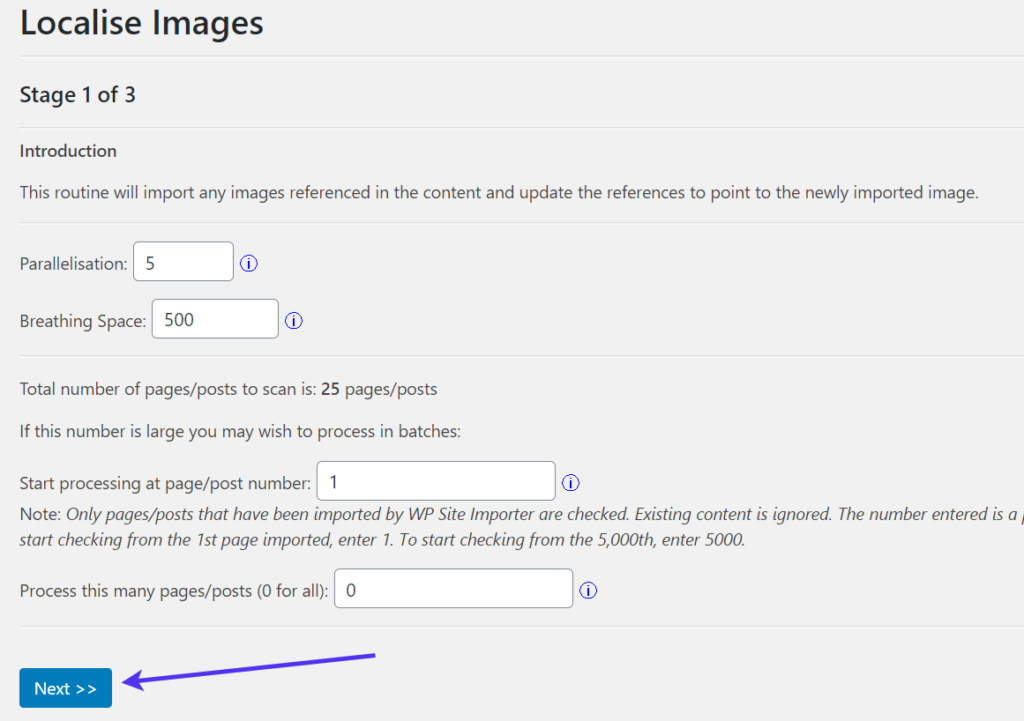Focus the Parallelisation input field
Image resolution: width=1024 pixels, height=721 pixels.
point(183,262)
